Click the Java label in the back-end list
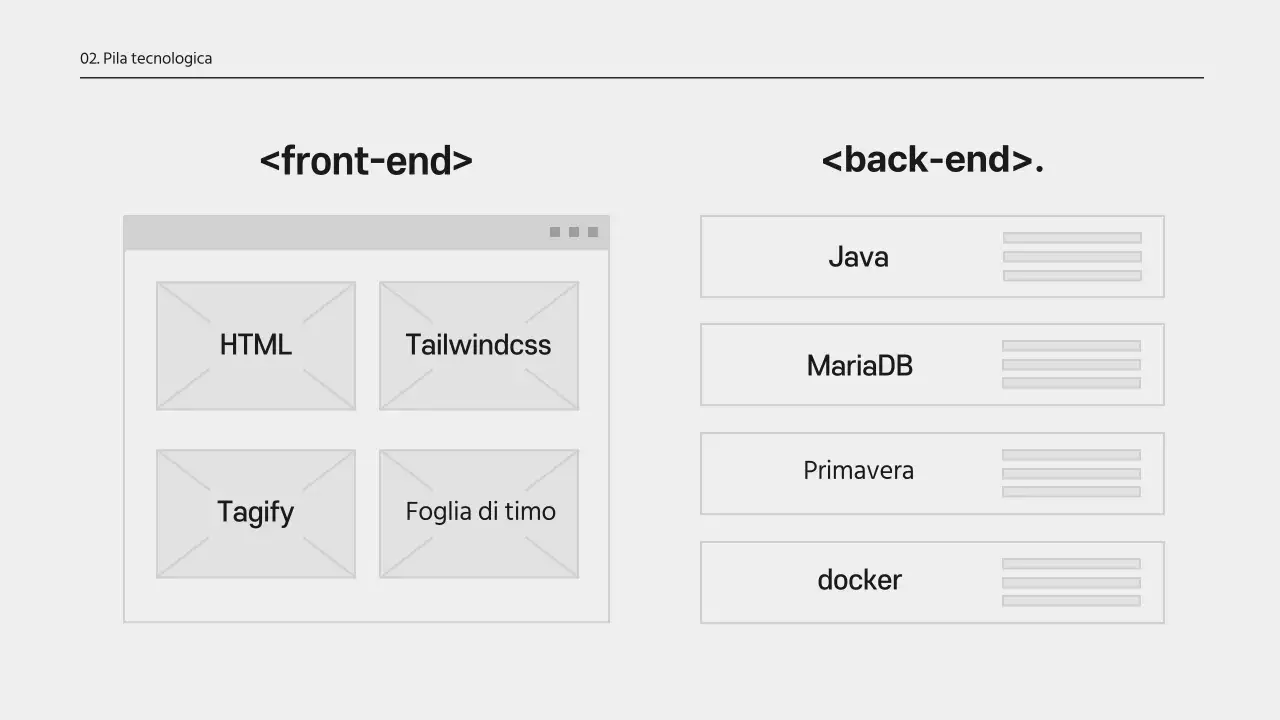The image size is (1280, 720). (858, 257)
